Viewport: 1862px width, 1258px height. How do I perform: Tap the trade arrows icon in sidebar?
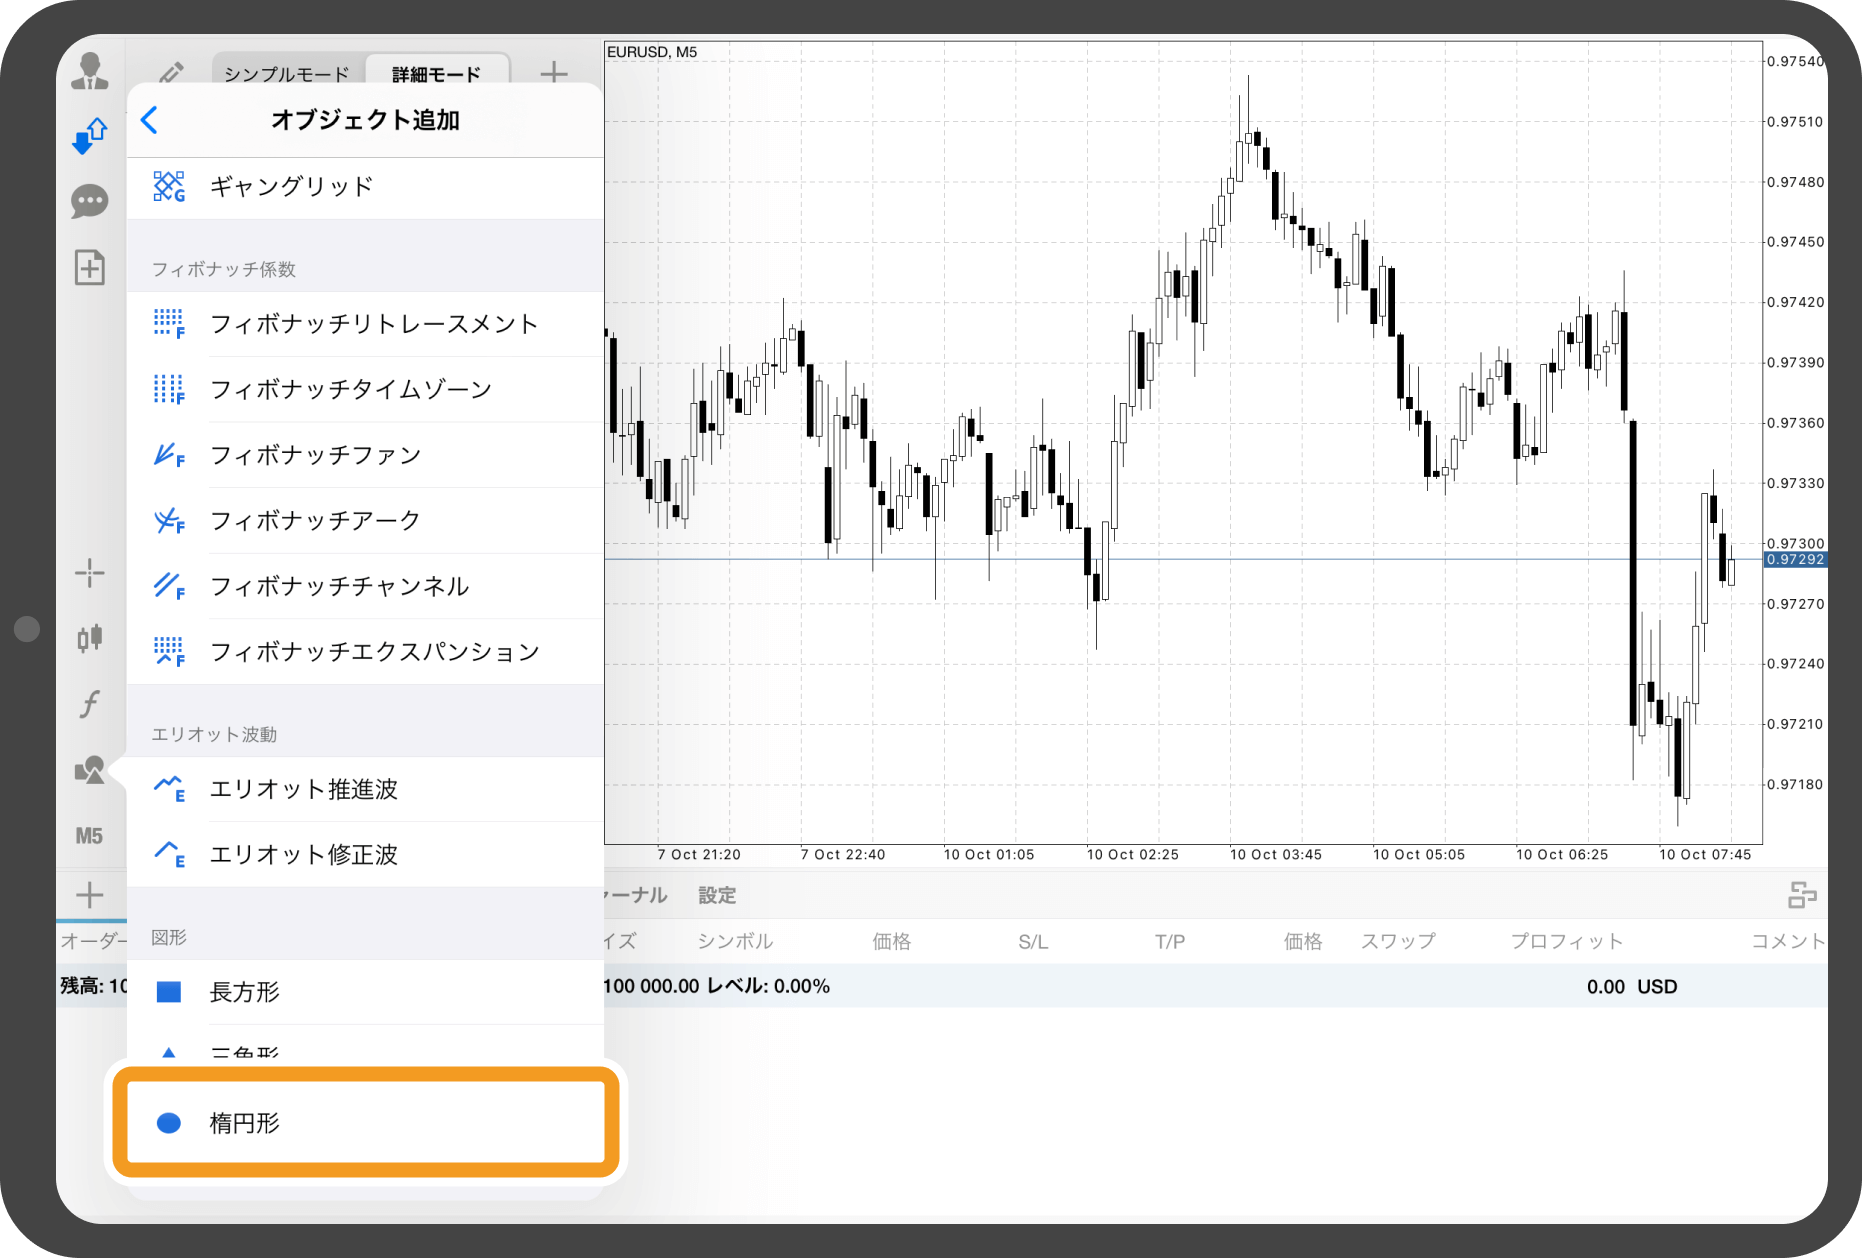(90, 135)
